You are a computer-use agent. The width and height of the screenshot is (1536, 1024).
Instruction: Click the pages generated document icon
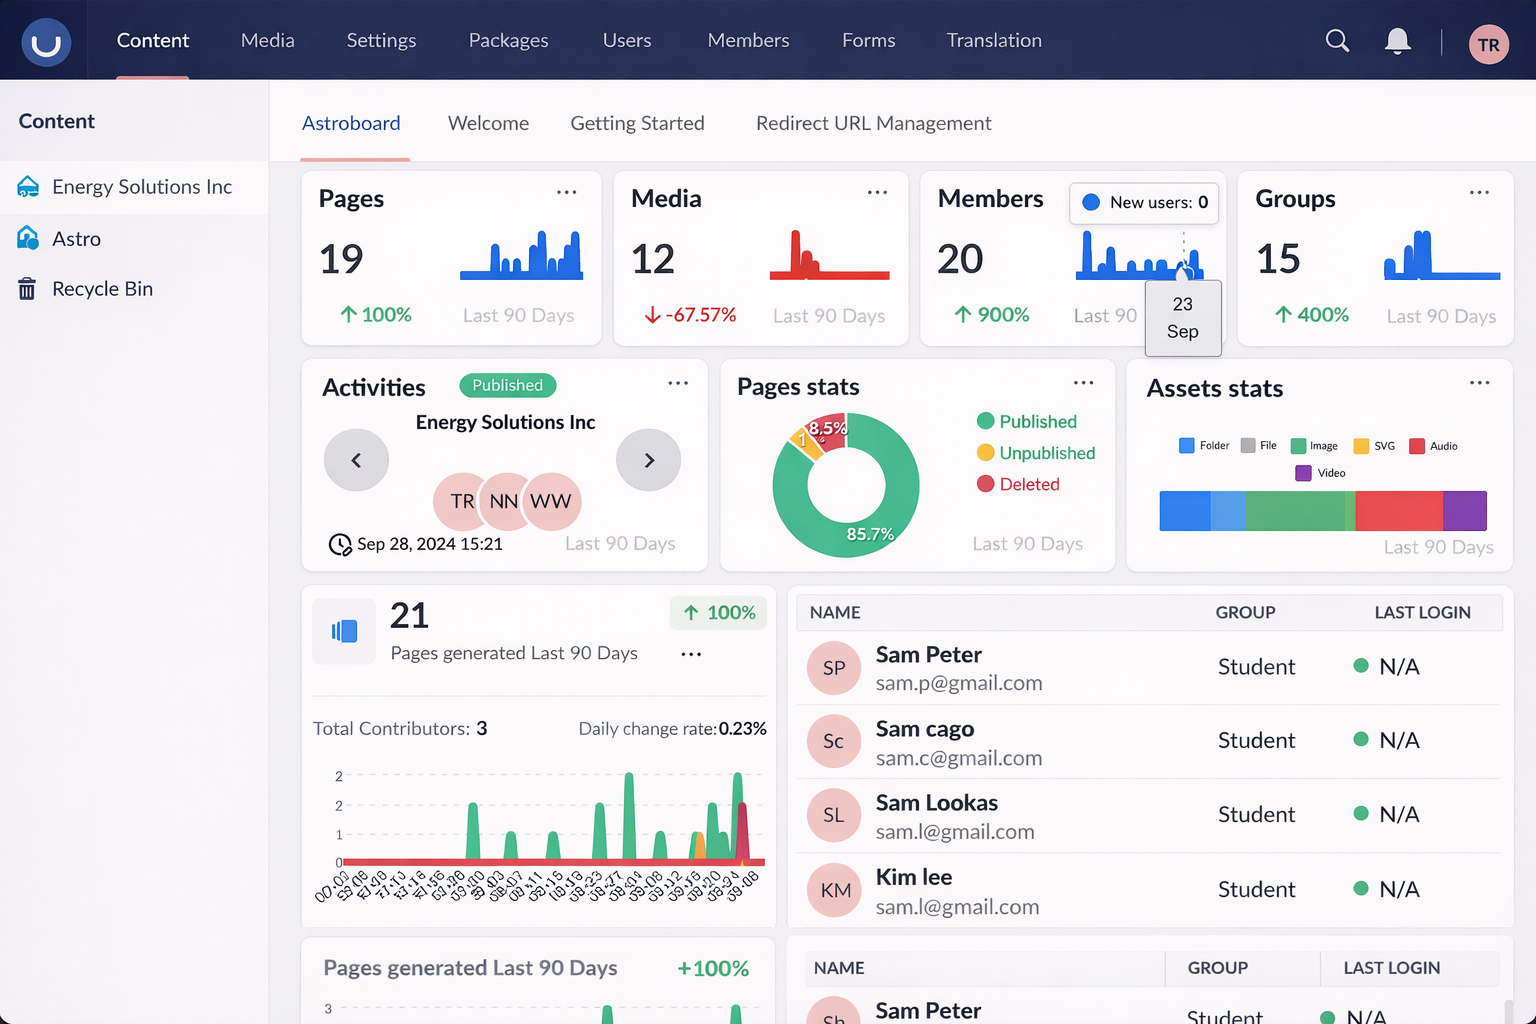point(344,631)
